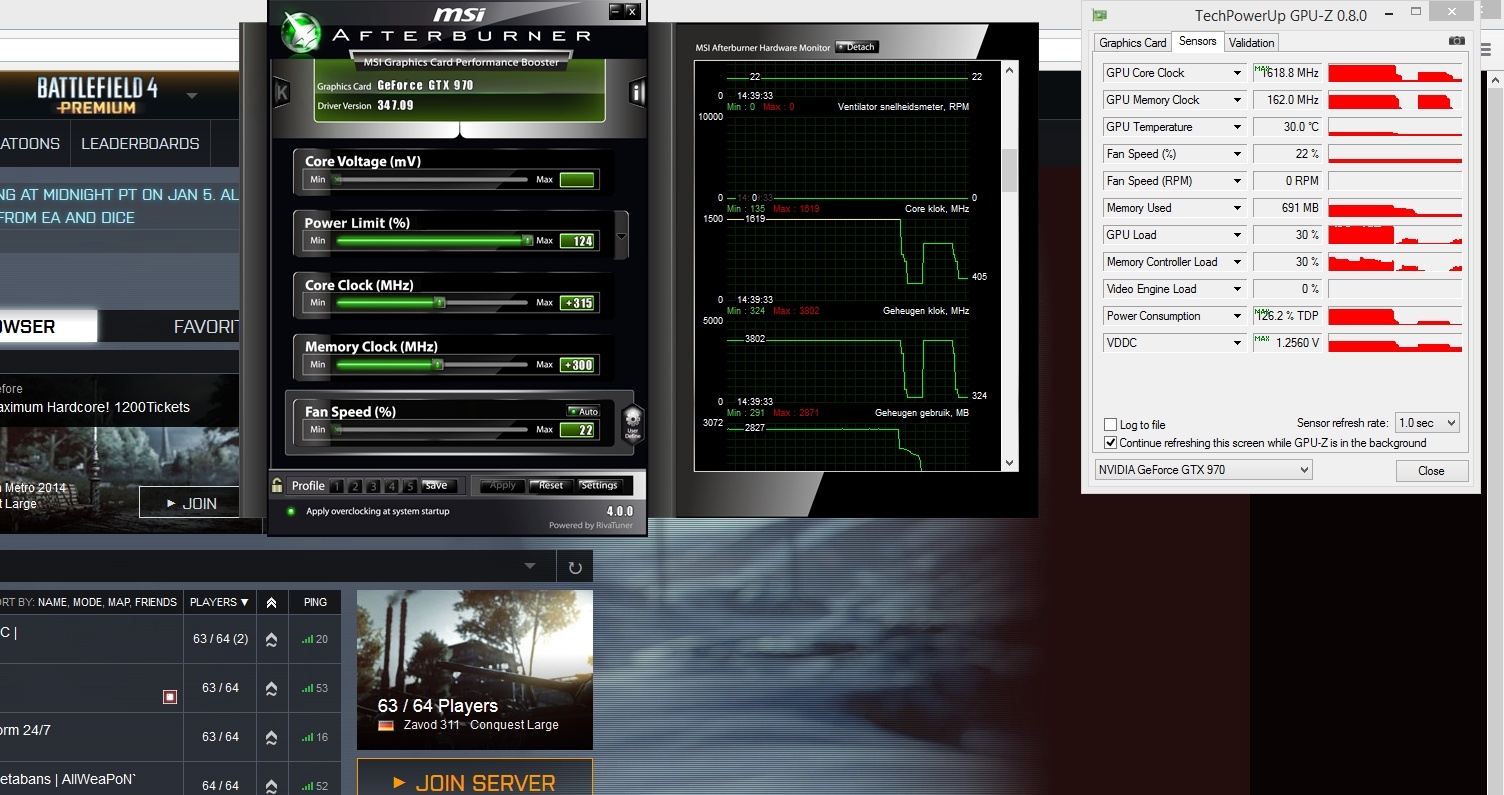Select Afterburner profile slot 3
Viewport: 1504px width, 795px height.
(373, 487)
